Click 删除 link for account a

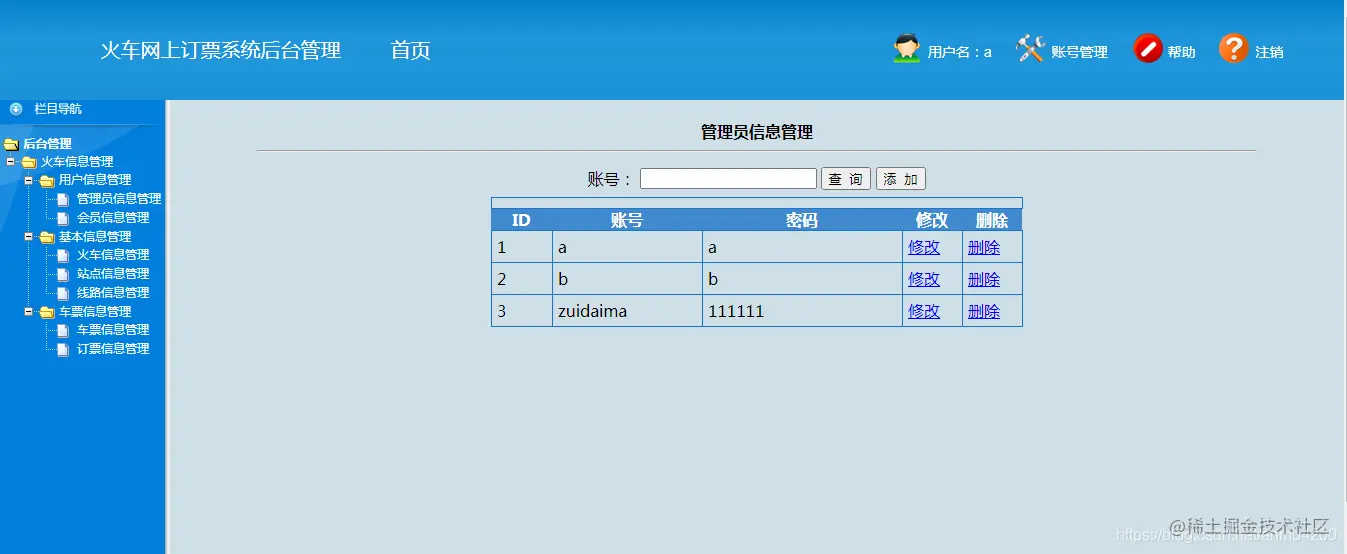pyautogui.click(x=984, y=247)
